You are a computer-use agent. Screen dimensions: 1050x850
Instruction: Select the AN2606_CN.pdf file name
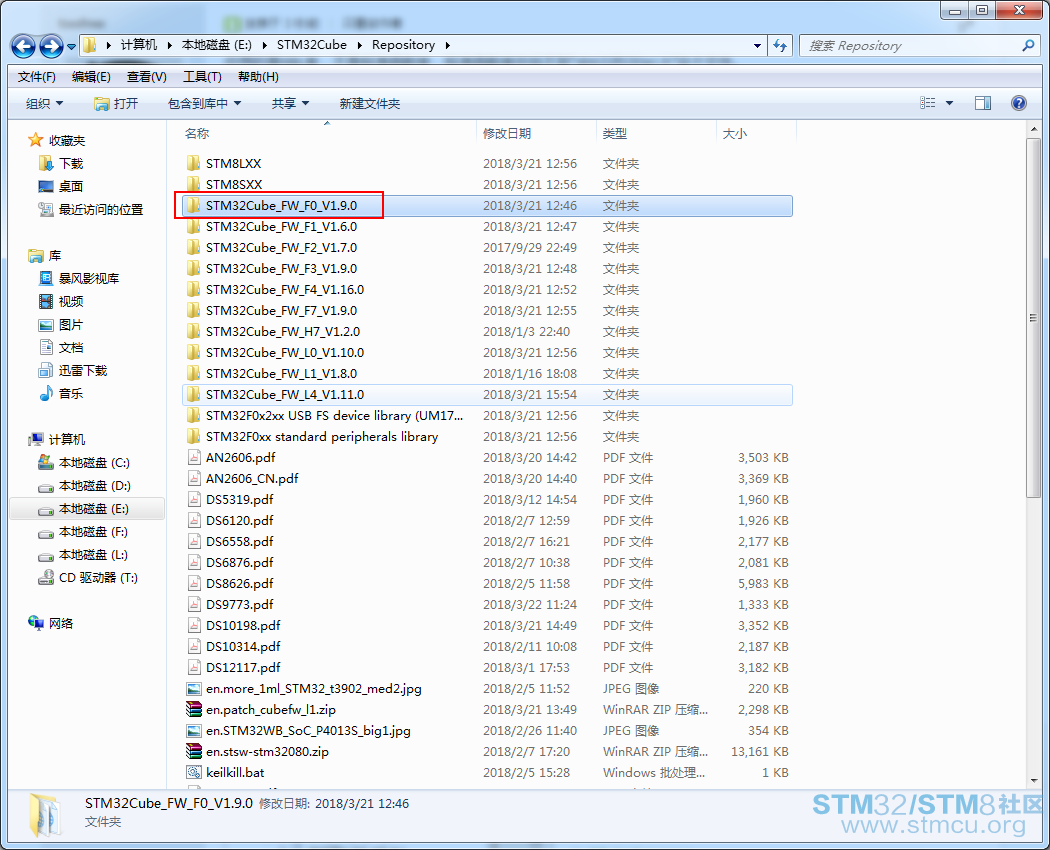252,478
